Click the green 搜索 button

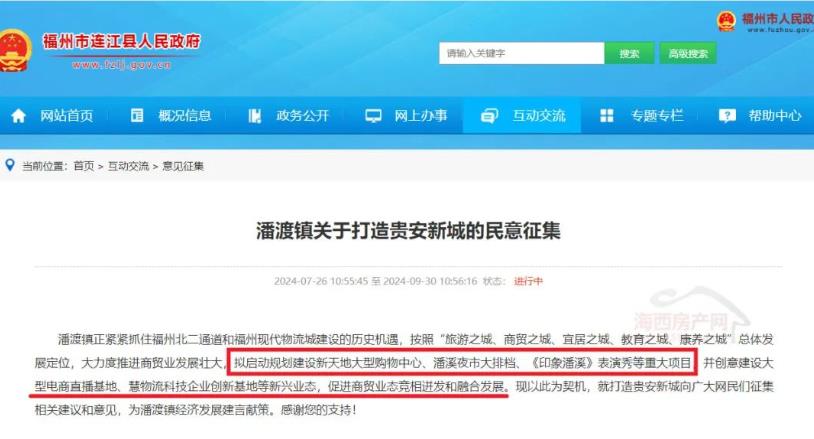[x=629, y=53]
